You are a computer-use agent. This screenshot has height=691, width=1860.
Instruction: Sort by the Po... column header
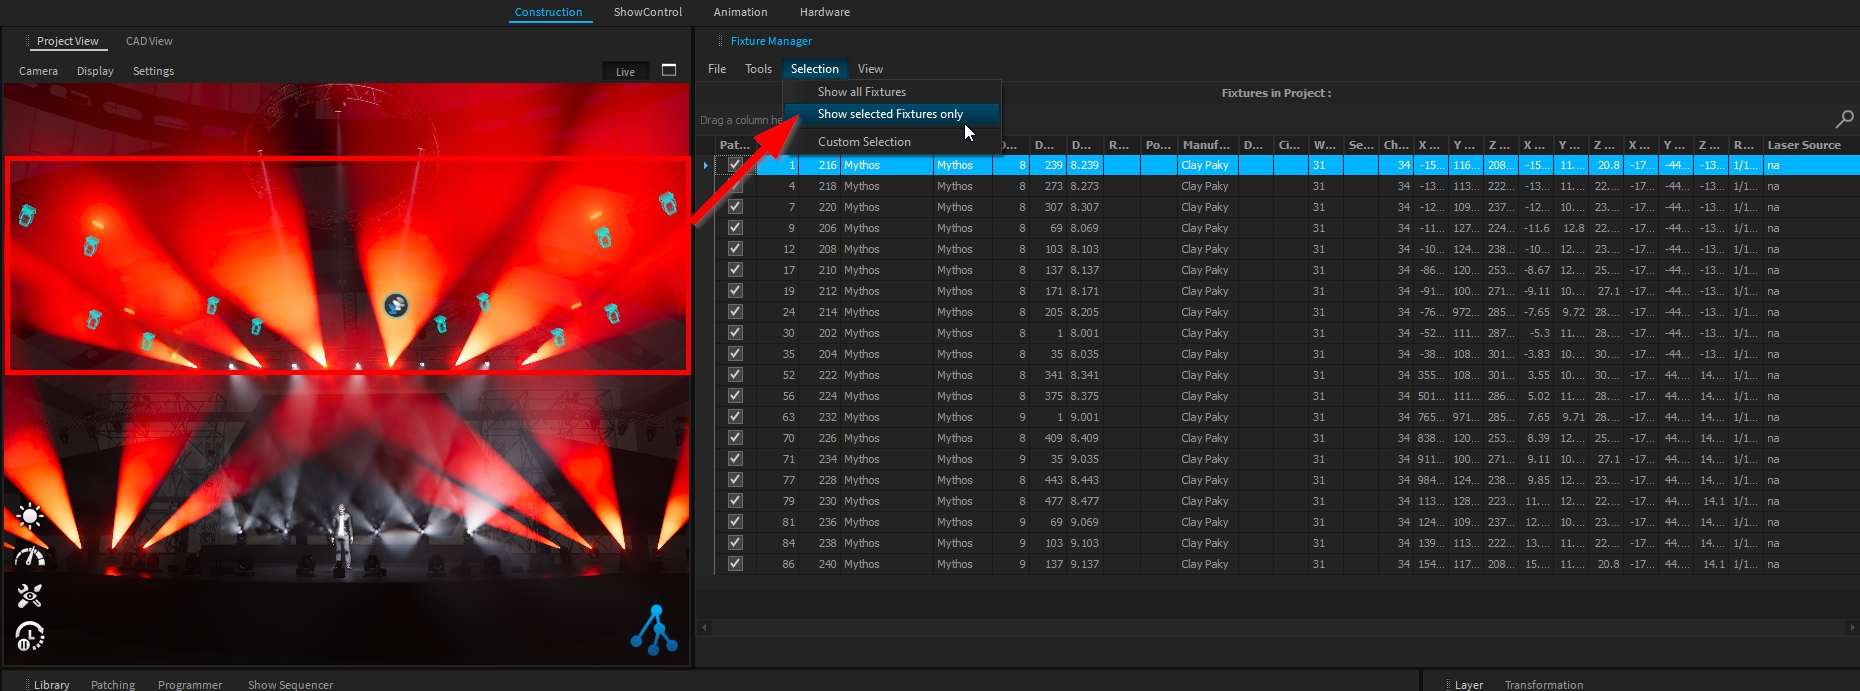pos(1158,145)
